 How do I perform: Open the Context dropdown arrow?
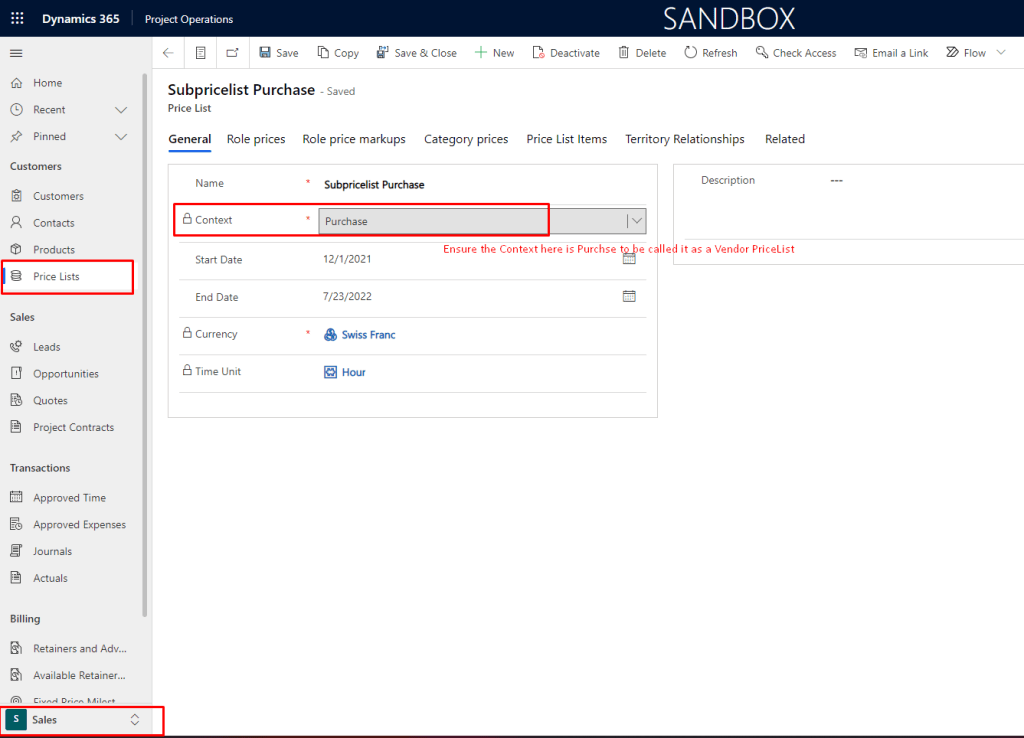click(x=636, y=221)
